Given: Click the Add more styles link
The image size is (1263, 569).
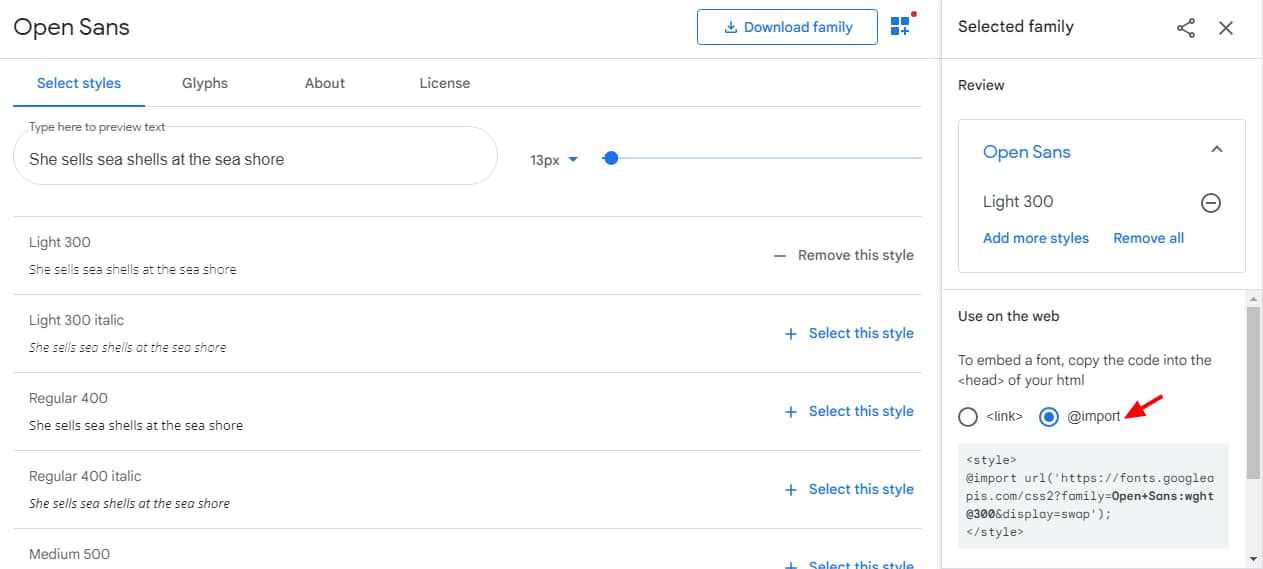Looking at the screenshot, I should click(x=1035, y=238).
